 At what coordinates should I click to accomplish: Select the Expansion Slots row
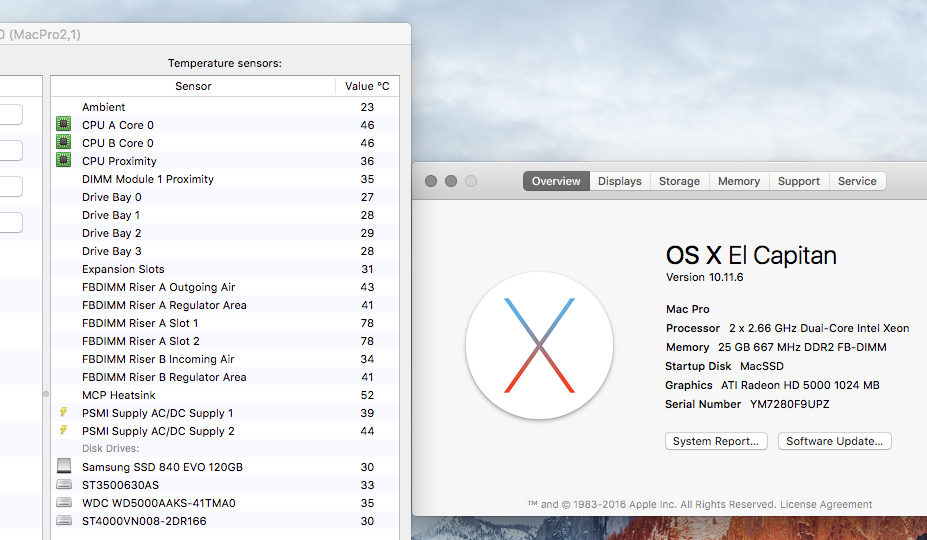pyautogui.click(x=225, y=269)
